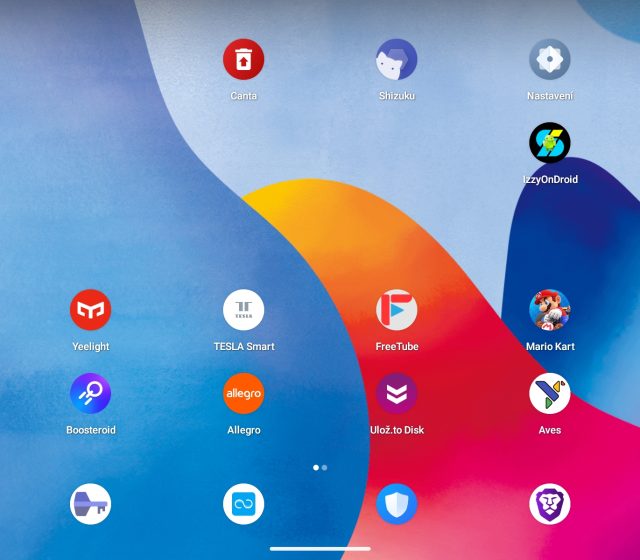640x560 pixels.
Task: Launch the Shizuku app
Action: [396, 60]
